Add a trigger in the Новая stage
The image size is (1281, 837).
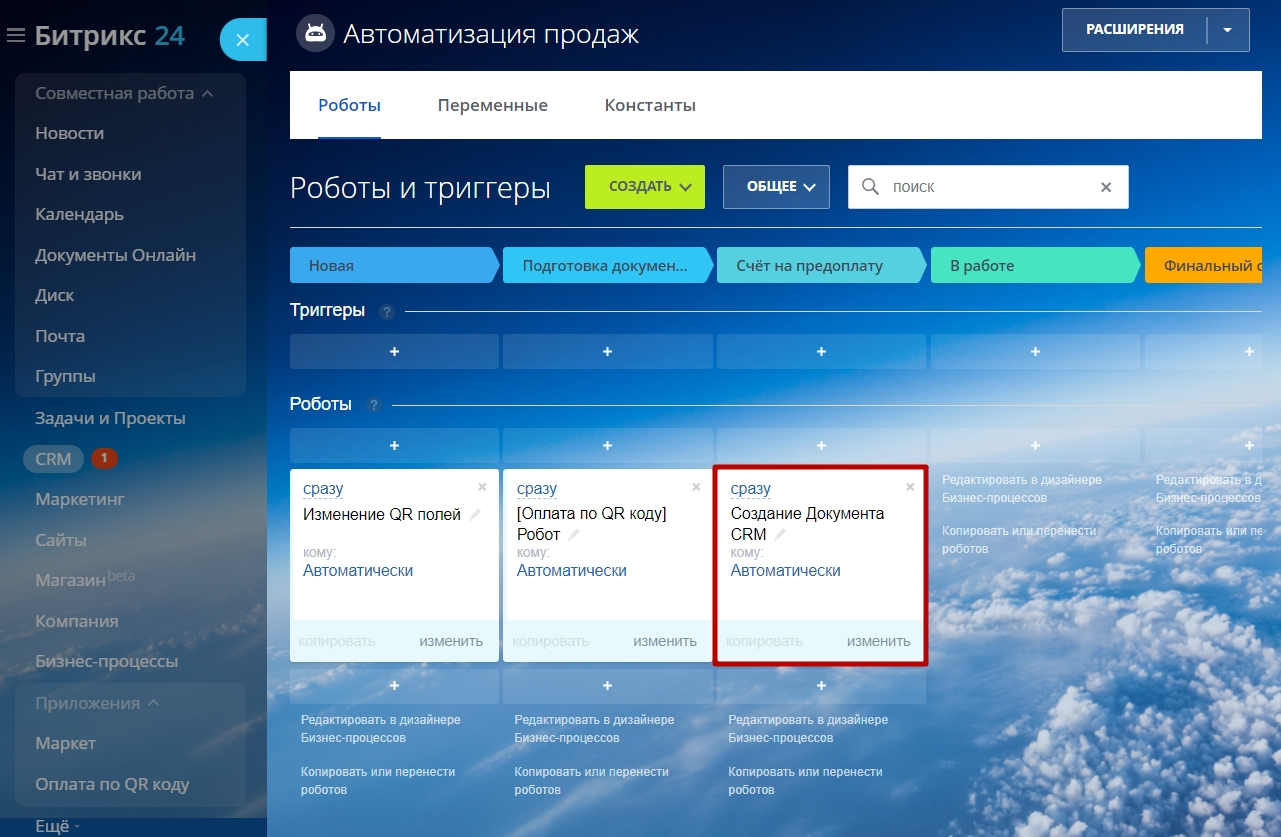(394, 352)
